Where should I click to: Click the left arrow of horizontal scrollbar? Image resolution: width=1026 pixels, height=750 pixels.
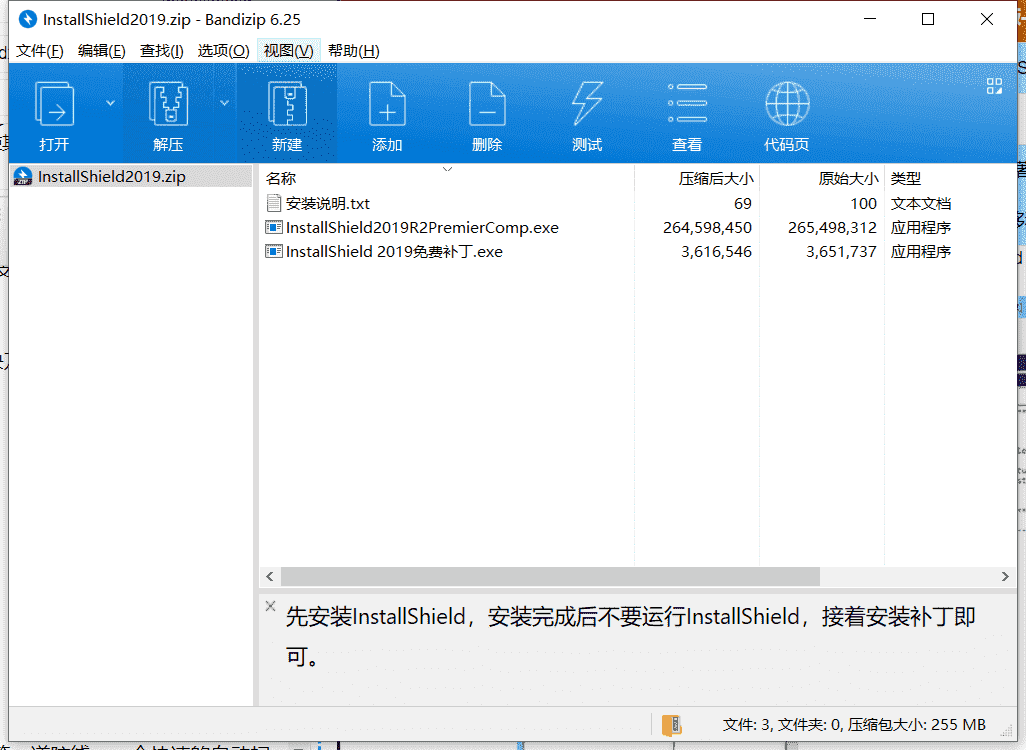point(270,577)
